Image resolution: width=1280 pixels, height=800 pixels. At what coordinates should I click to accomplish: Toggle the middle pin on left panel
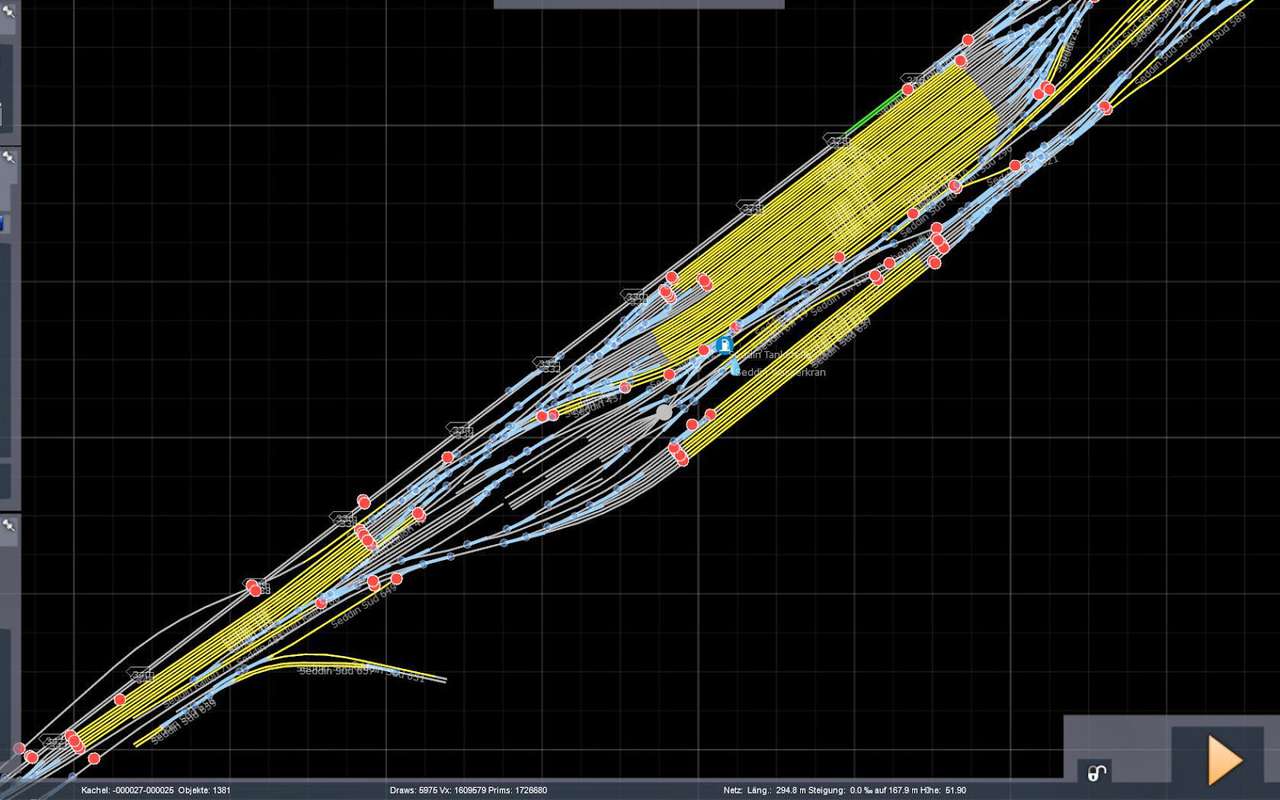coord(9,158)
